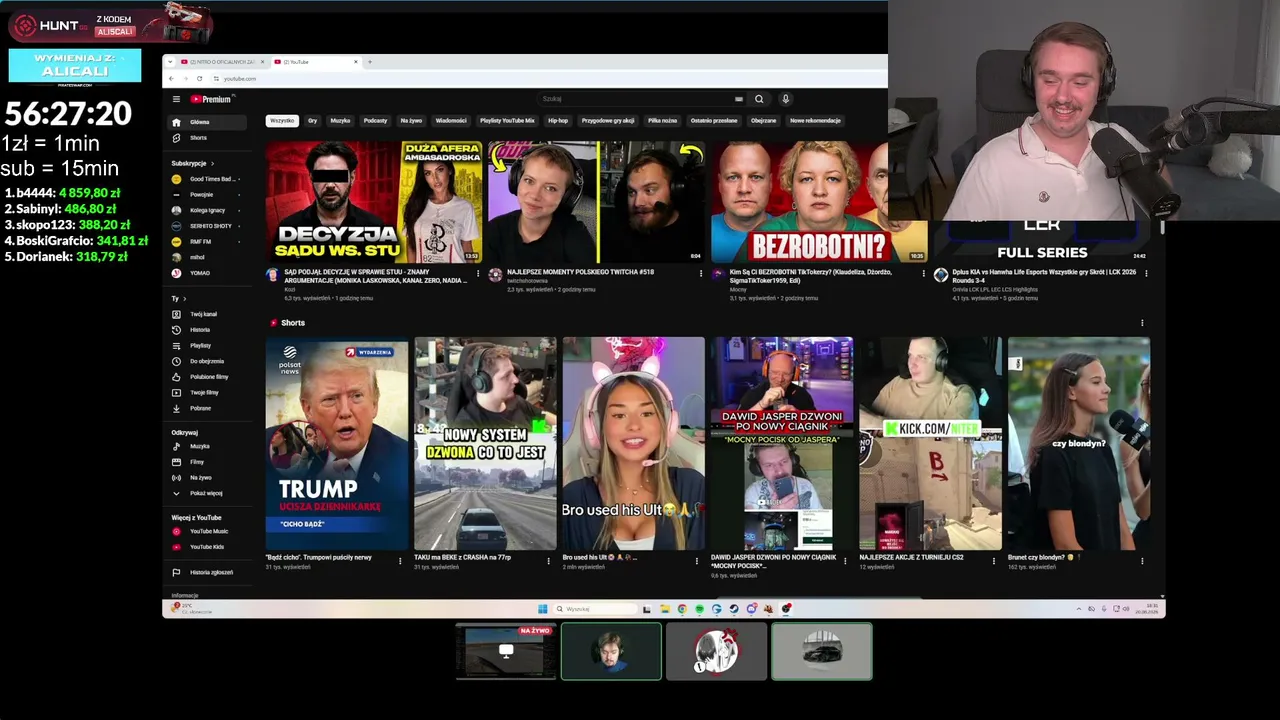Open options for SĄD PODJĄŁ DECYZJĘ video
This screenshot has height=720, width=1280.
477,273
